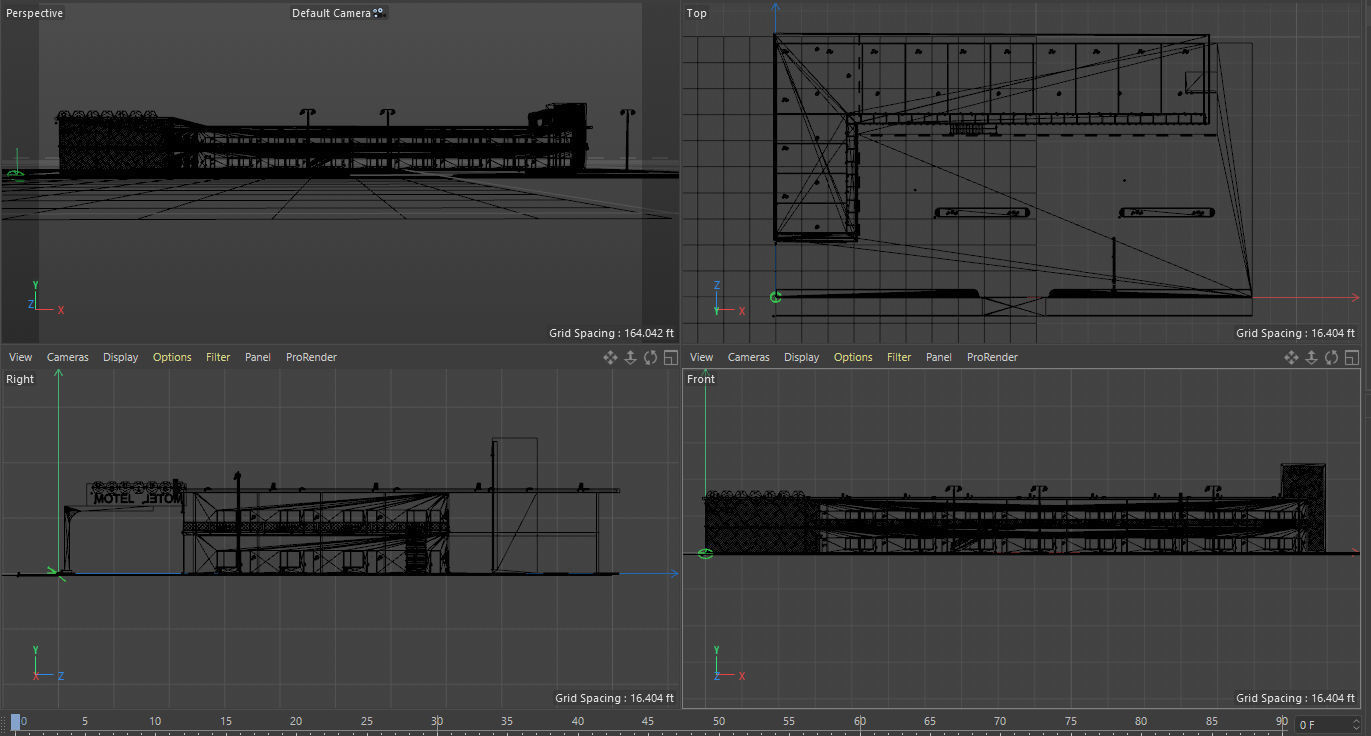Click the Perspective viewport label
Image resolution: width=1371 pixels, height=736 pixels.
[x=34, y=13]
